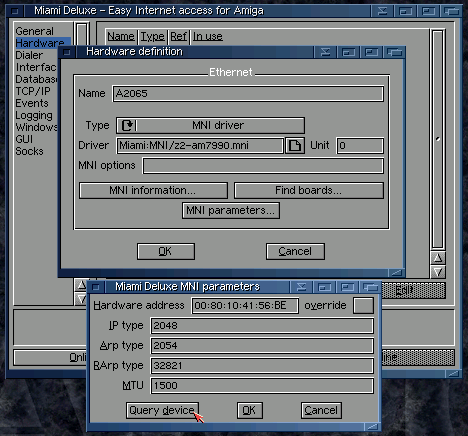Image resolution: width=468 pixels, height=436 pixels.
Task: Toggle the hardware address override checkbox
Action: (x=363, y=306)
